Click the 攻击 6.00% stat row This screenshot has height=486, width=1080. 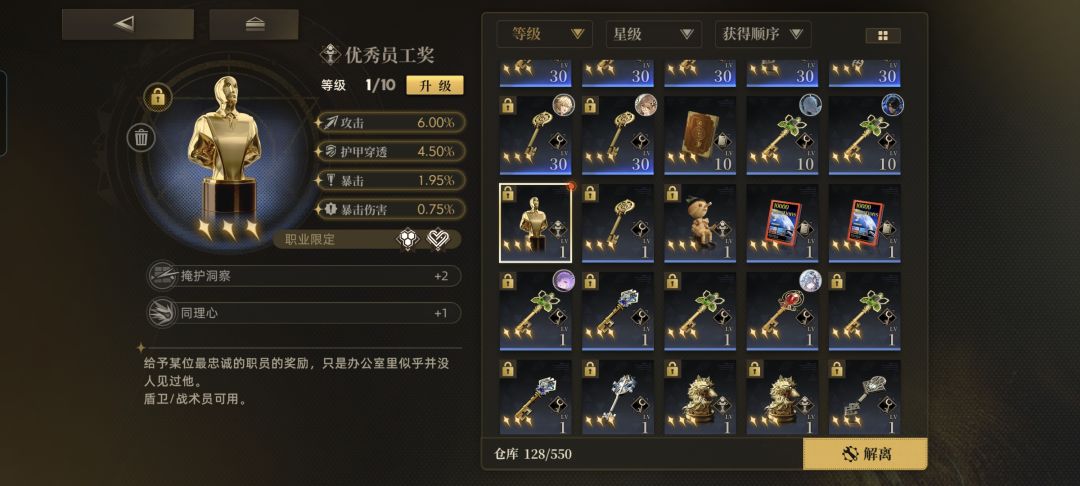391,123
